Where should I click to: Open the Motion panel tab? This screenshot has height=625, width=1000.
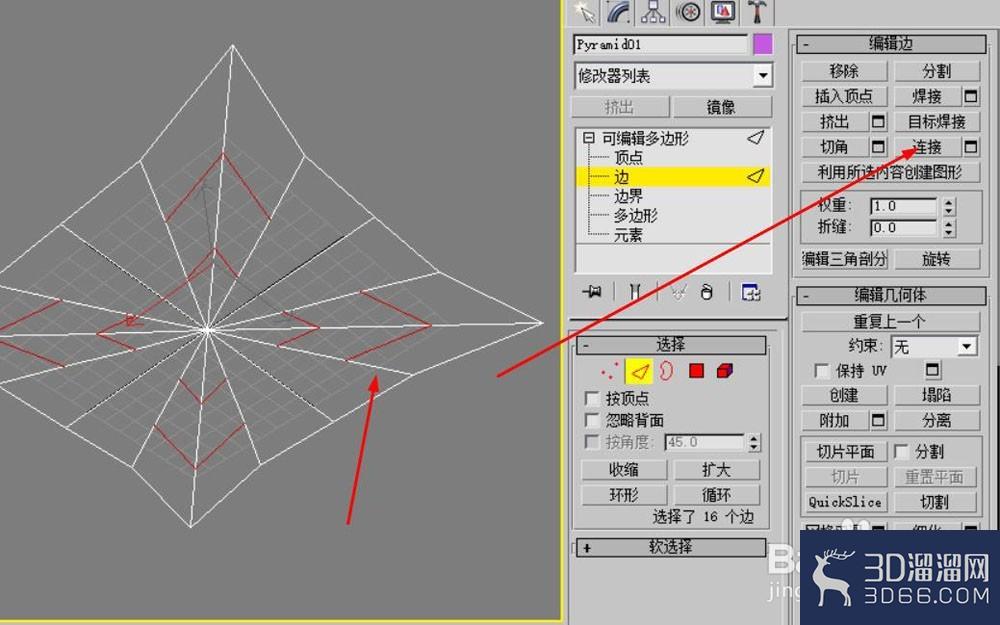pyautogui.click(x=688, y=12)
